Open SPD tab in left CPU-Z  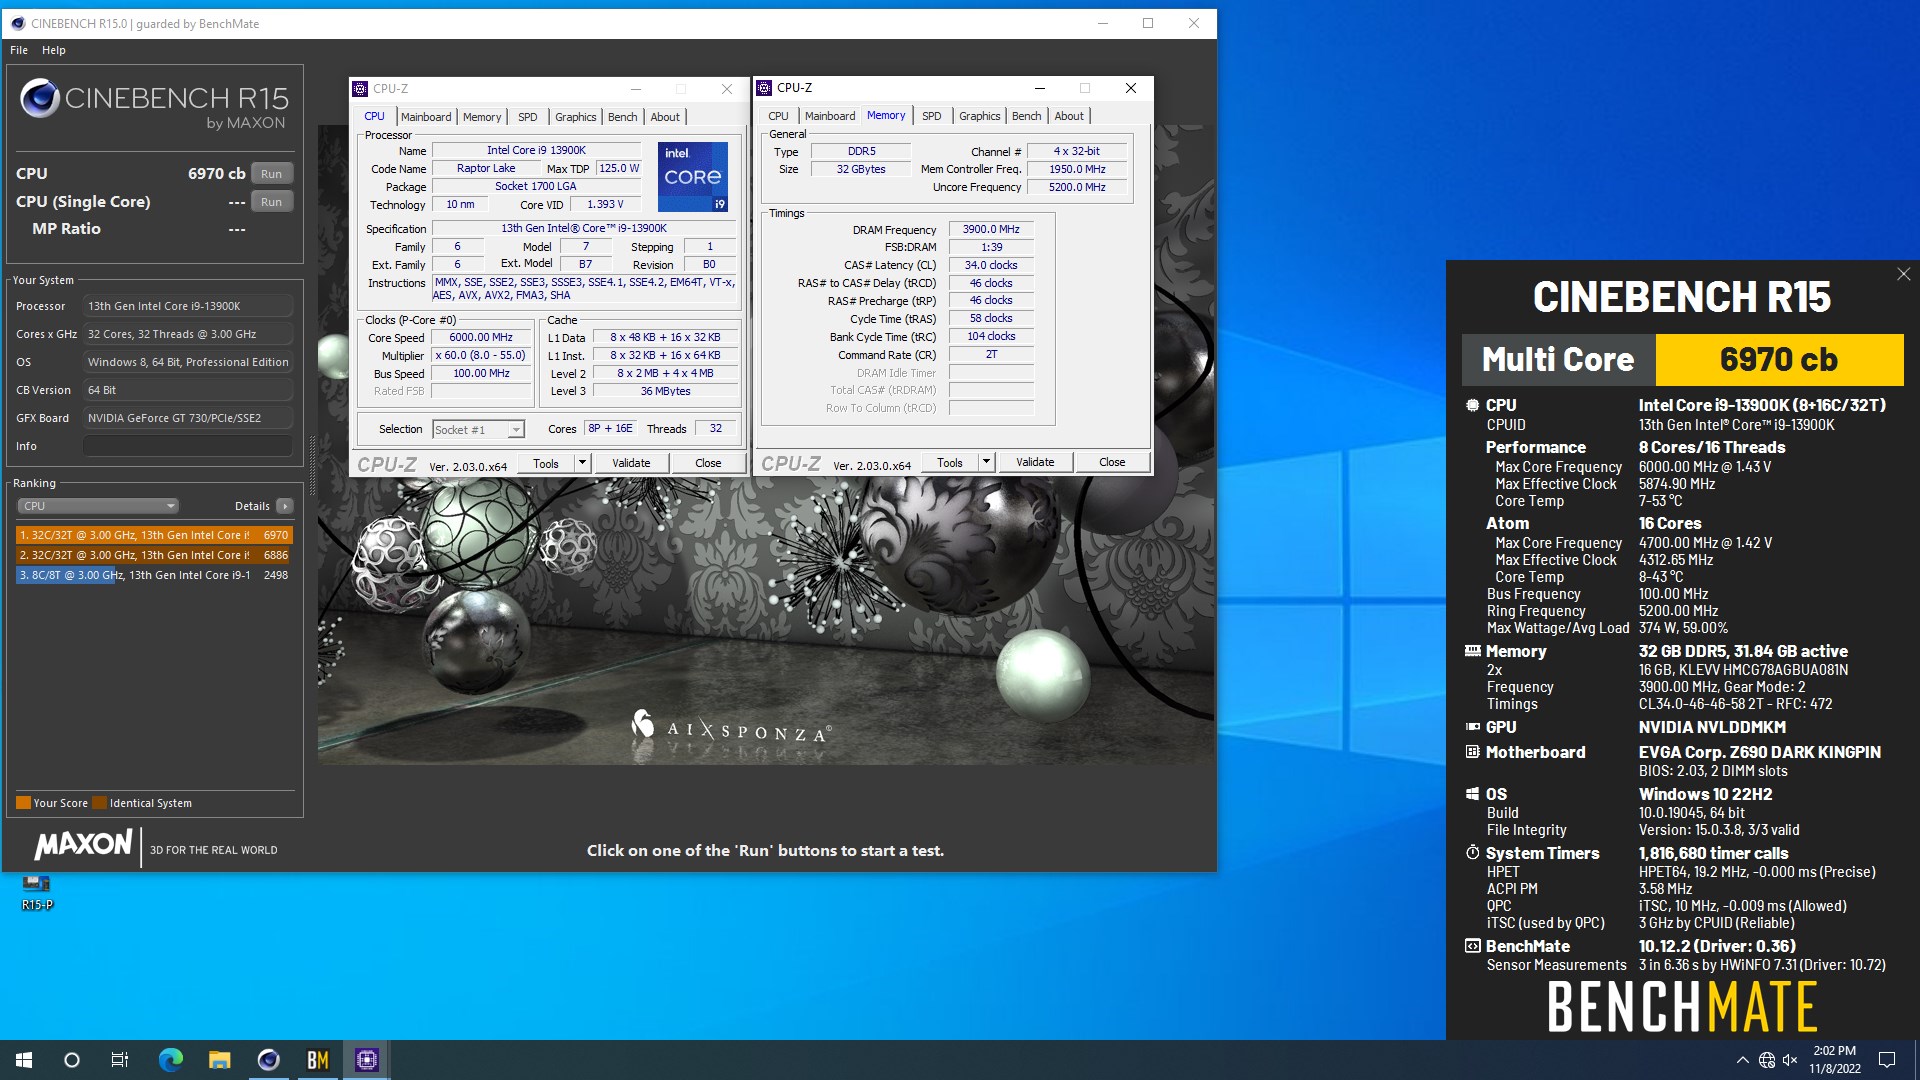coord(527,117)
